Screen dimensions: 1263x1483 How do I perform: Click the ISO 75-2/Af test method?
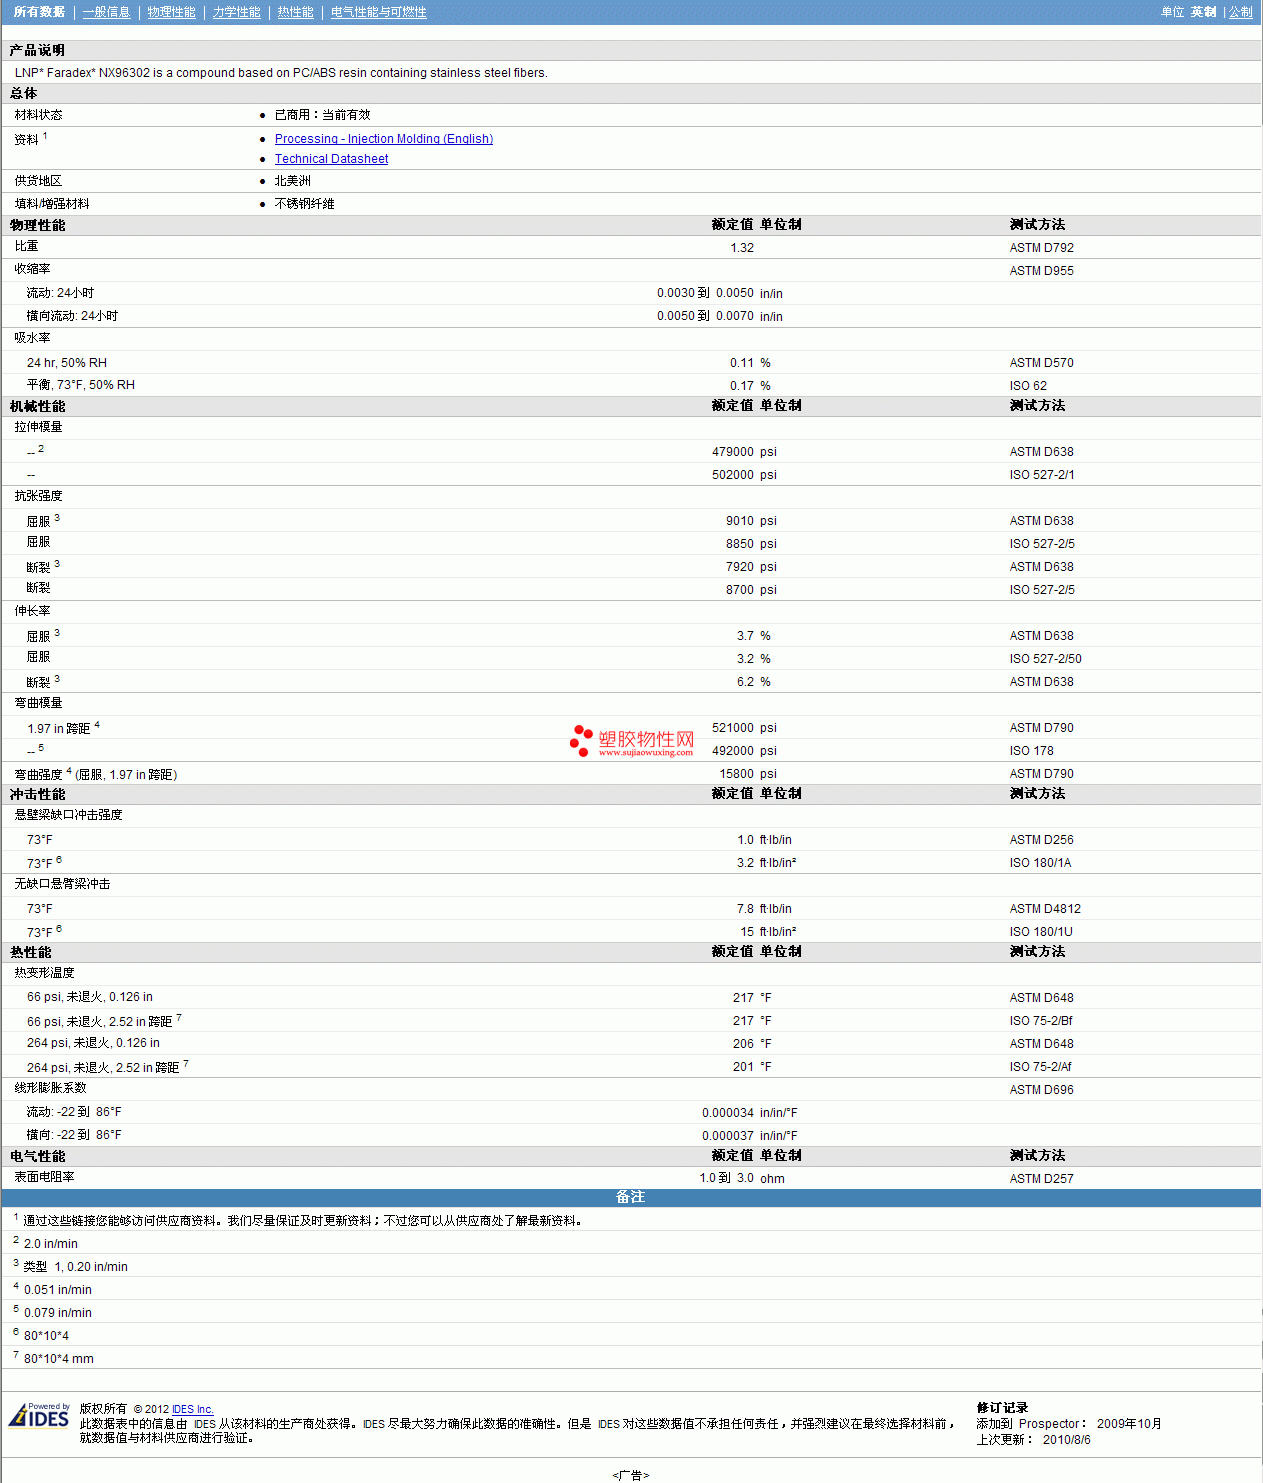(x=1040, y=1067)
